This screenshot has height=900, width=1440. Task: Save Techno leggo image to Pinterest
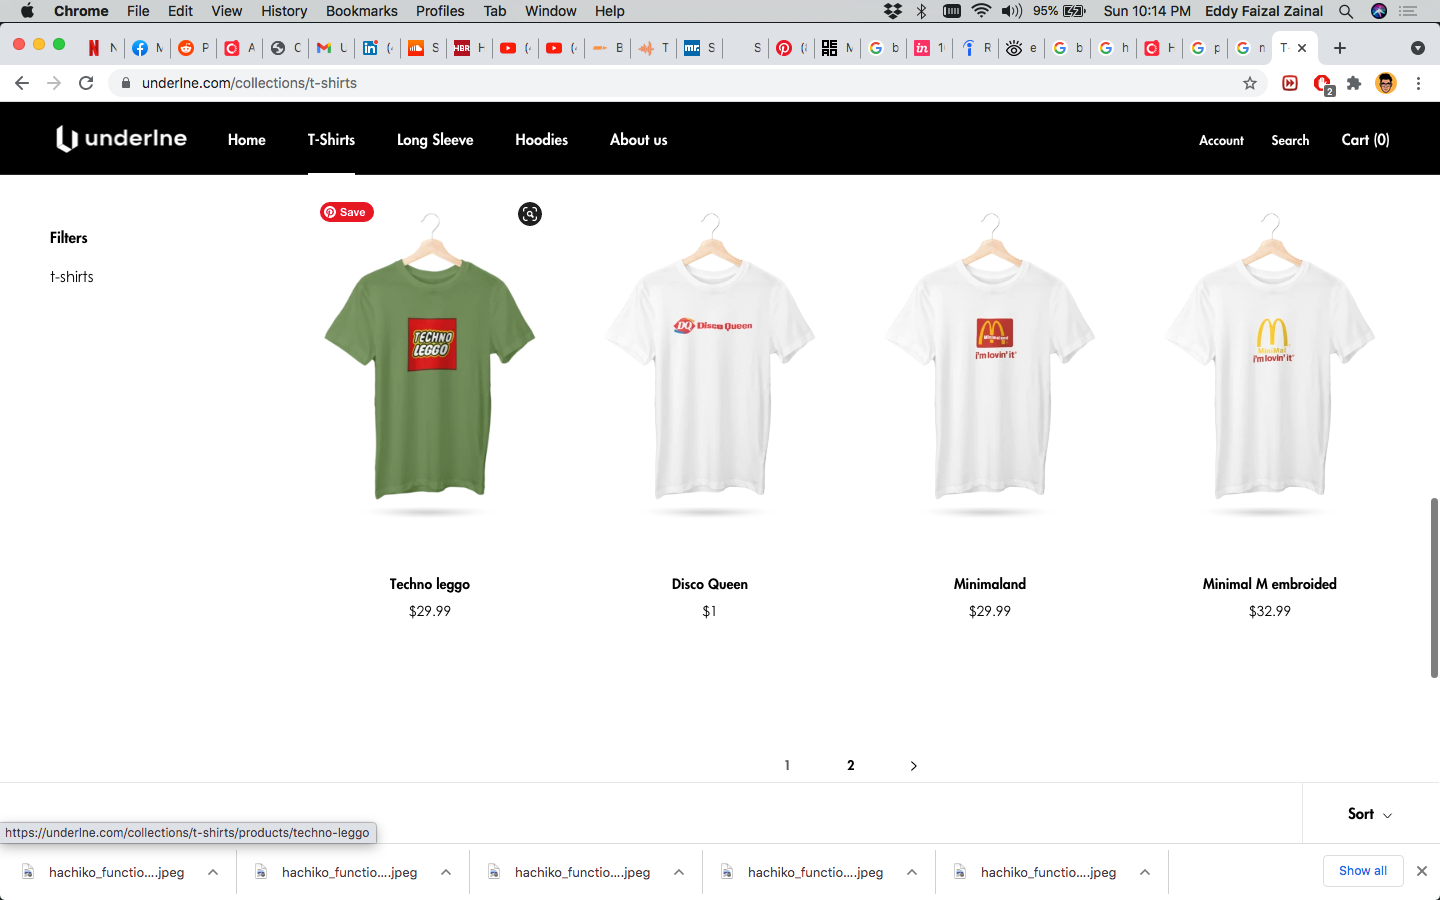(346, 212)
